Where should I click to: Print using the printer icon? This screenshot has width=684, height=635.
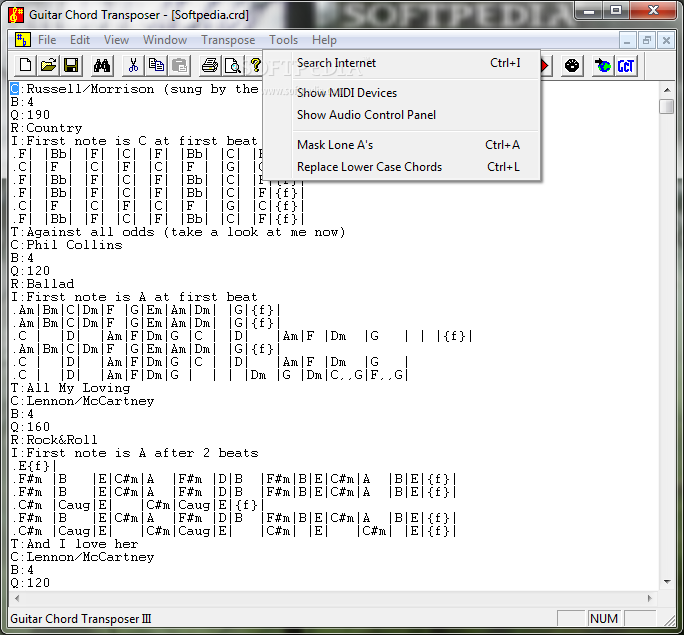(210, 66)
